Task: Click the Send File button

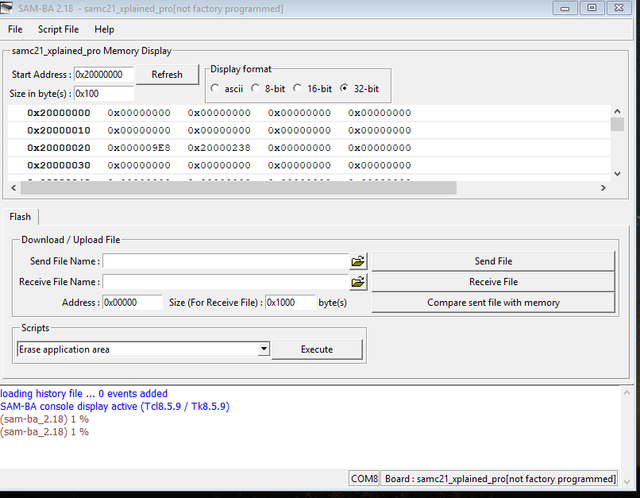Action: [x=493, y=261]
